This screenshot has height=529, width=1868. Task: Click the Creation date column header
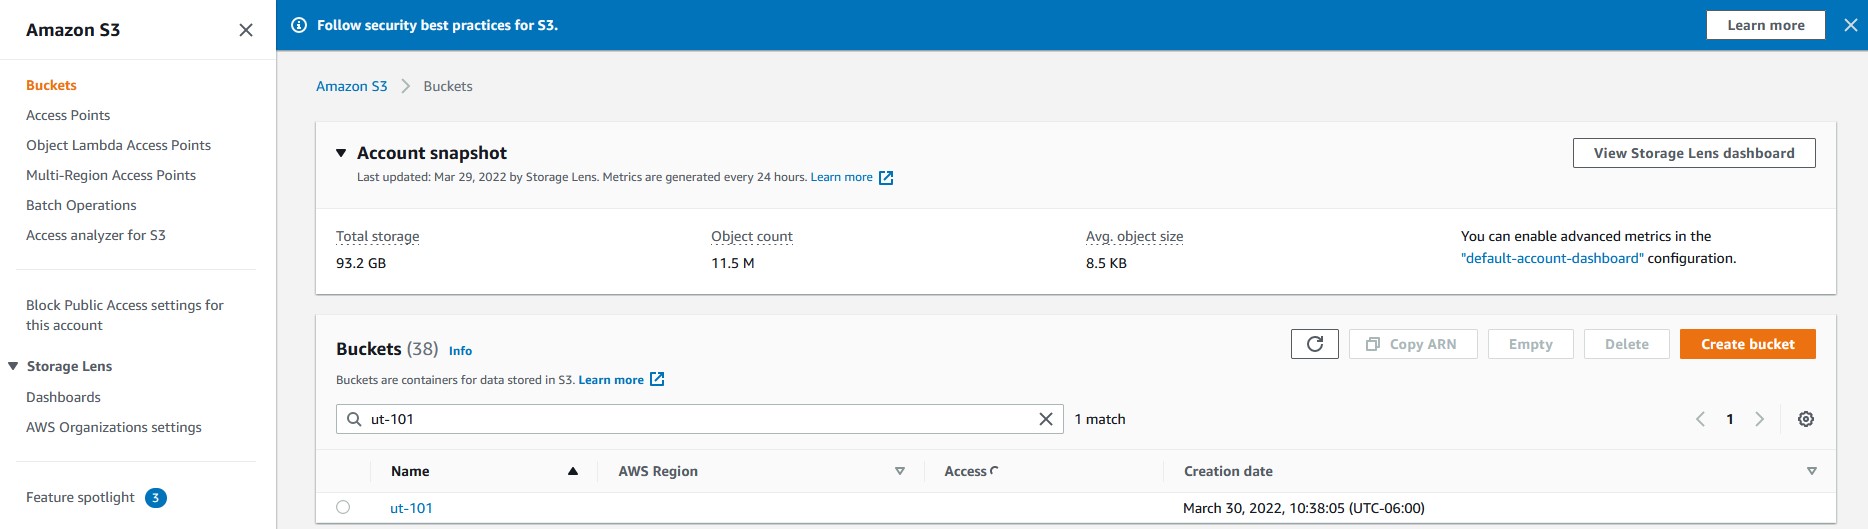point(1228,471)
